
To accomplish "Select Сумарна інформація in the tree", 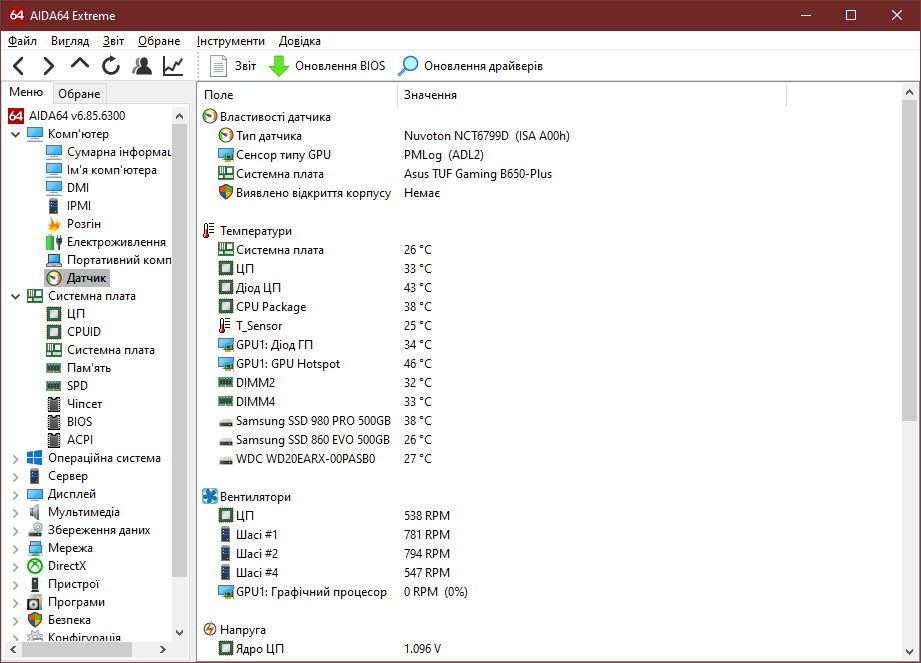I will (109, 152).
